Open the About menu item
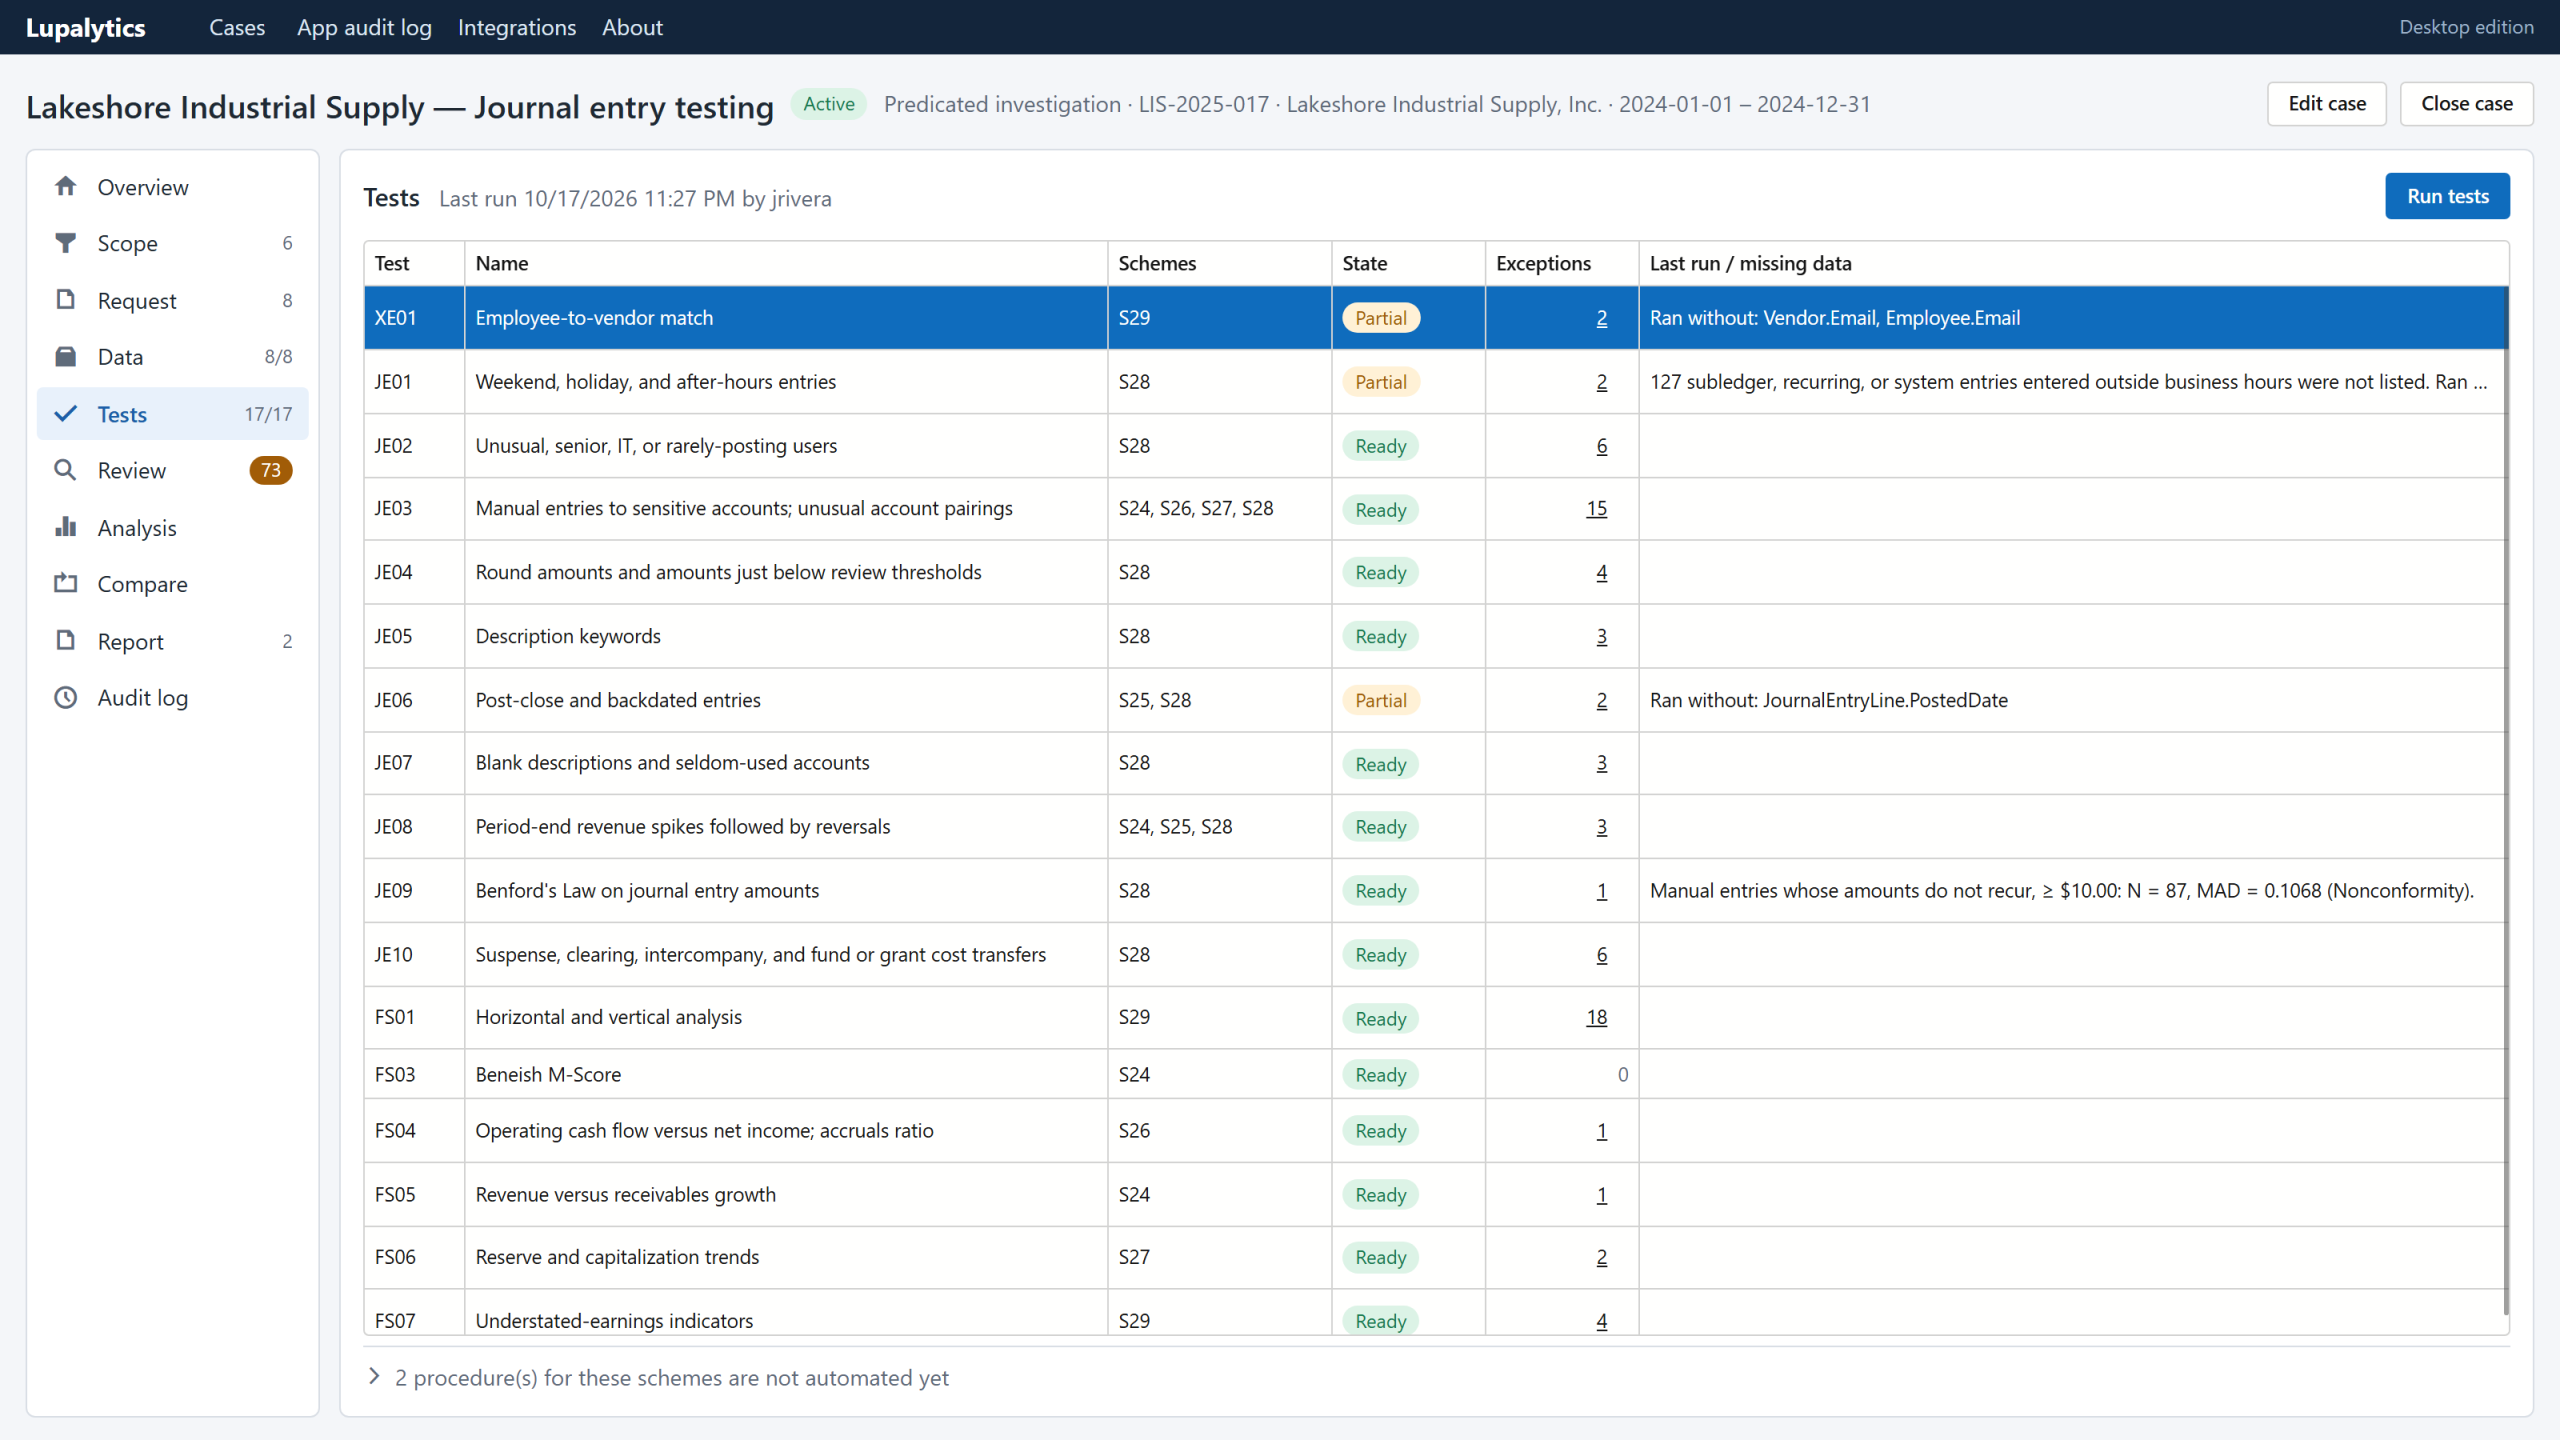Viewport: 2560px width, 1440px height. 632,27
